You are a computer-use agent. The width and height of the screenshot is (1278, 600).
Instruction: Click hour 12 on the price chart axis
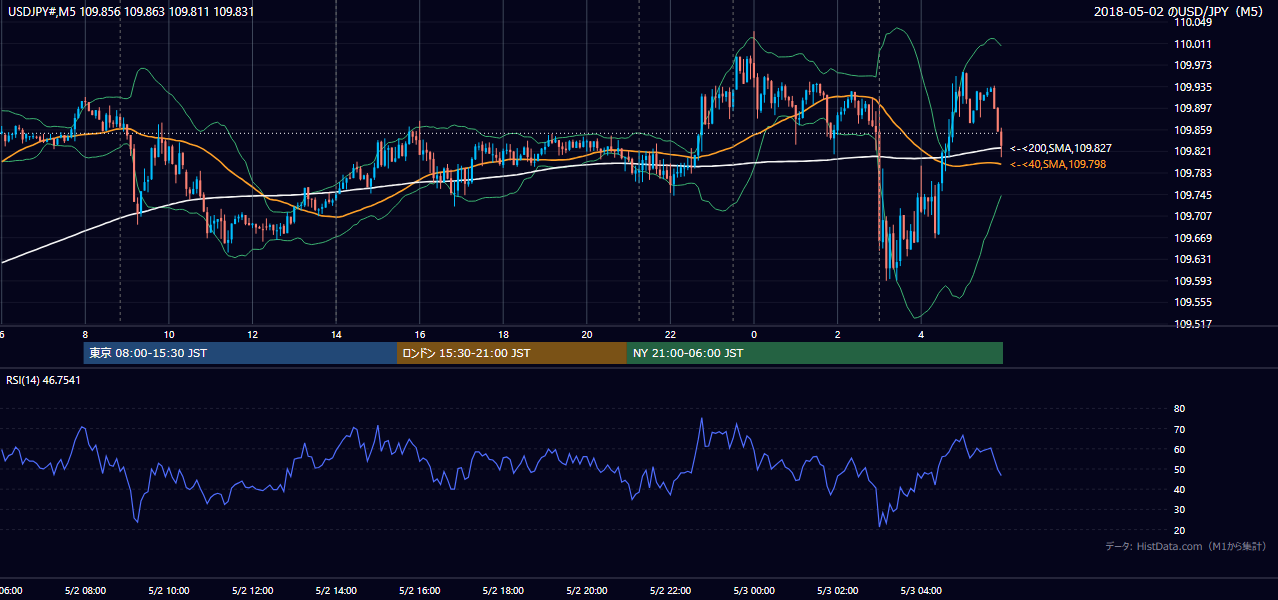pyautogui.click(x=253, y=334)
